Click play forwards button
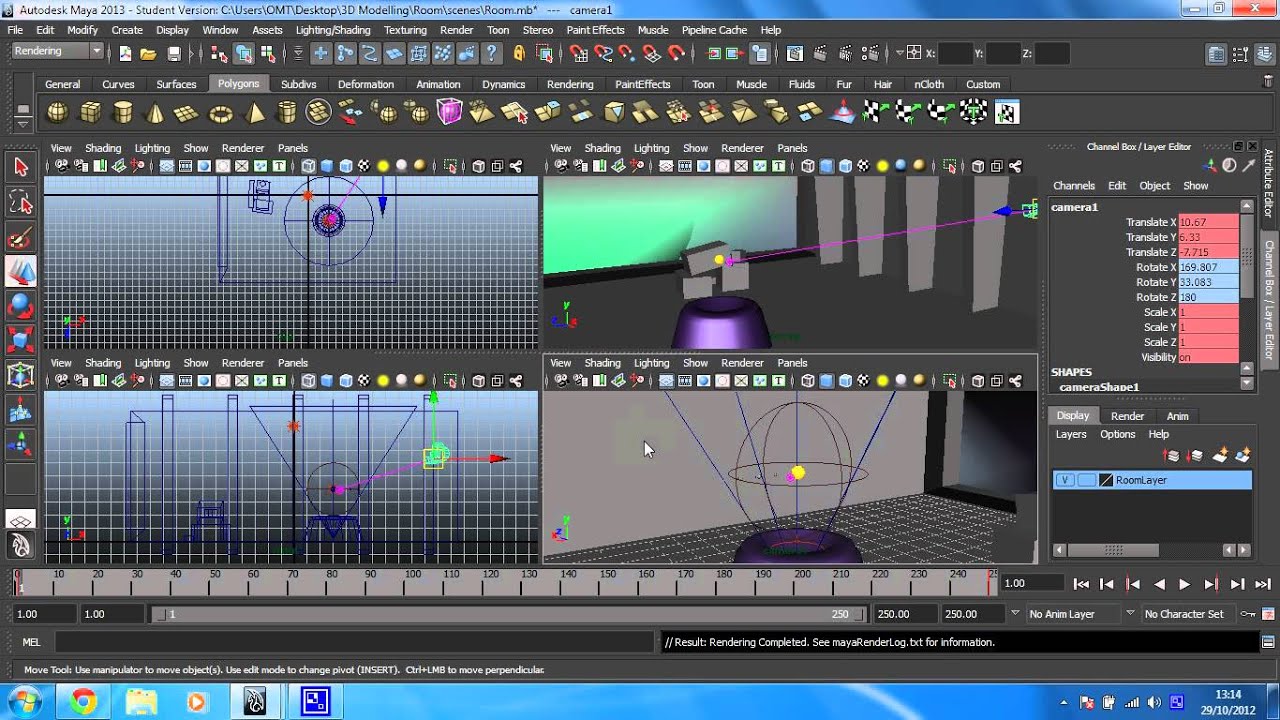Image resolution: width=1280 pixels, height=720 pixels. pyautogui.click(x=1185, y=584)
